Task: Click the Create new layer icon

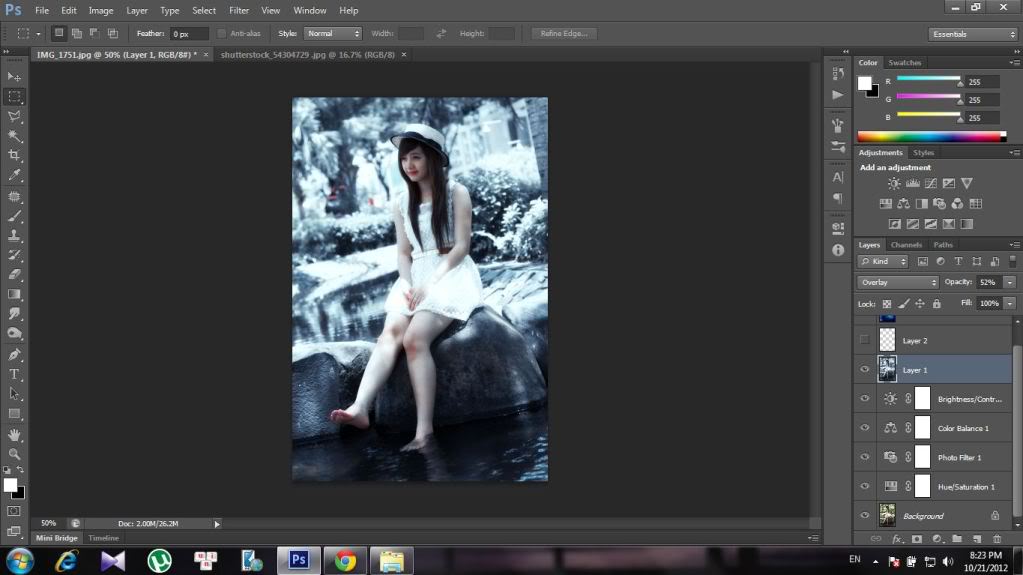Action: [x=977, y=539]
